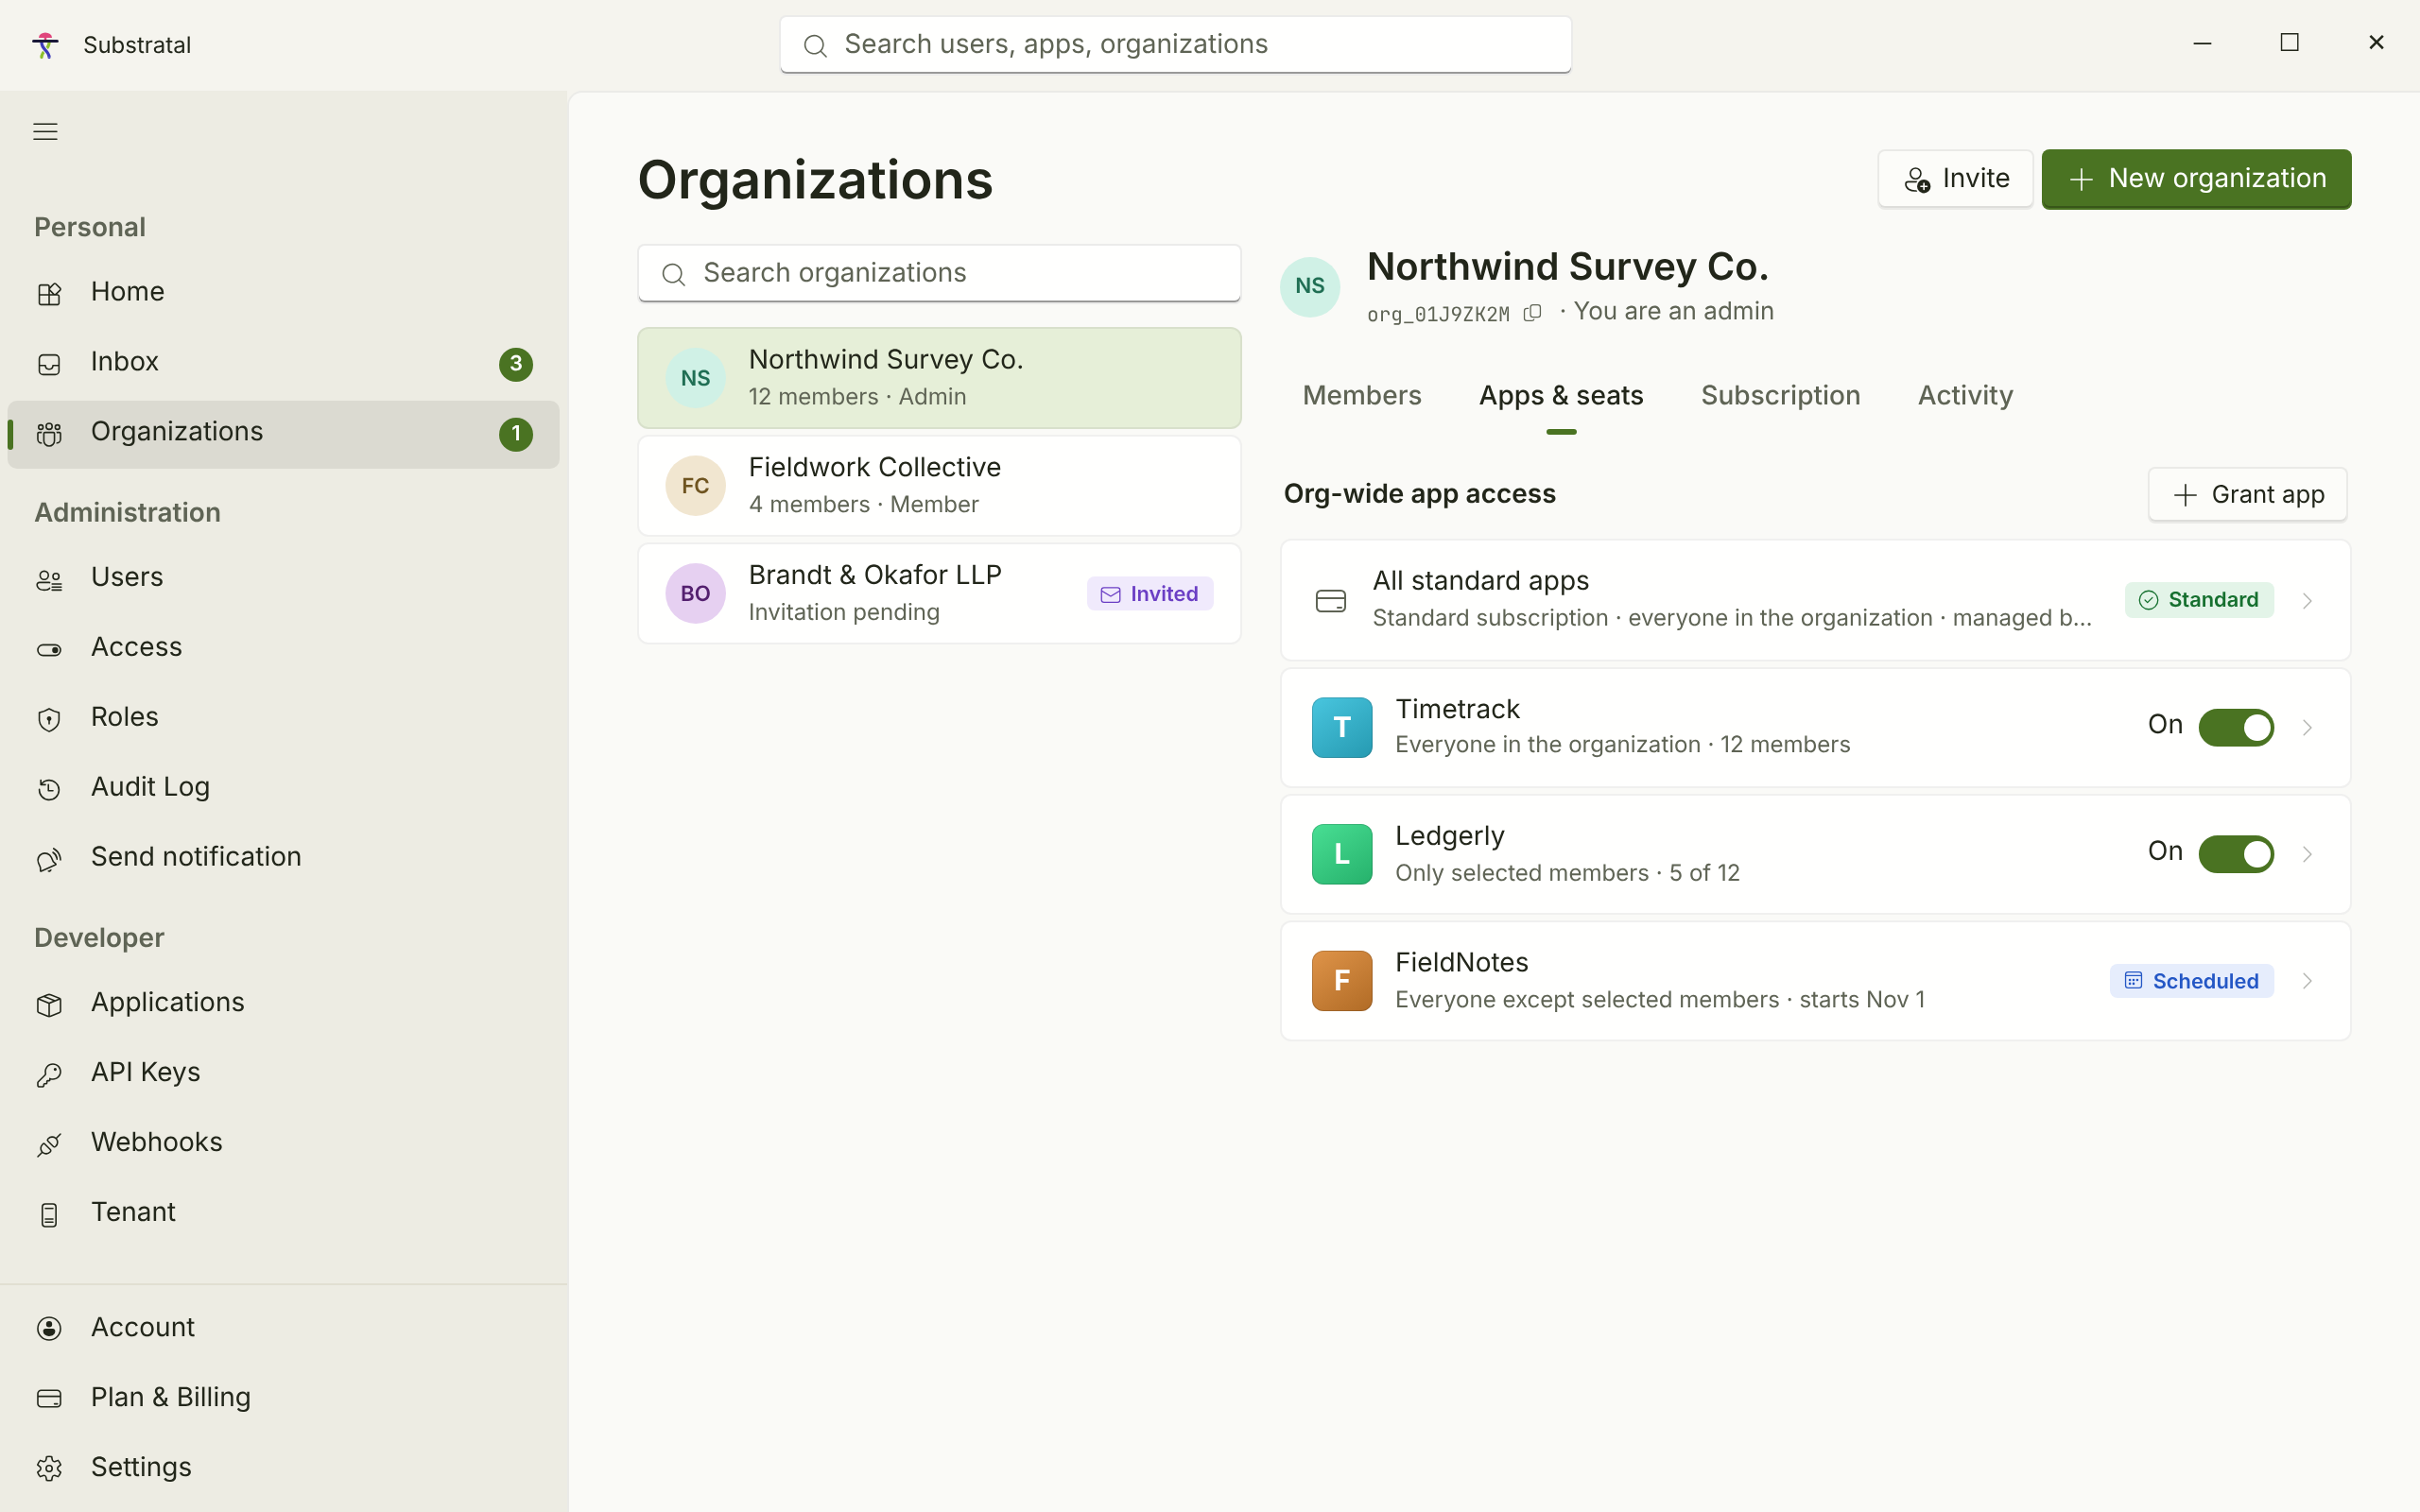Focus the global search users, apps field
The height and width of the screenshot is (1512, 2420).
(x=1175, y=45)
